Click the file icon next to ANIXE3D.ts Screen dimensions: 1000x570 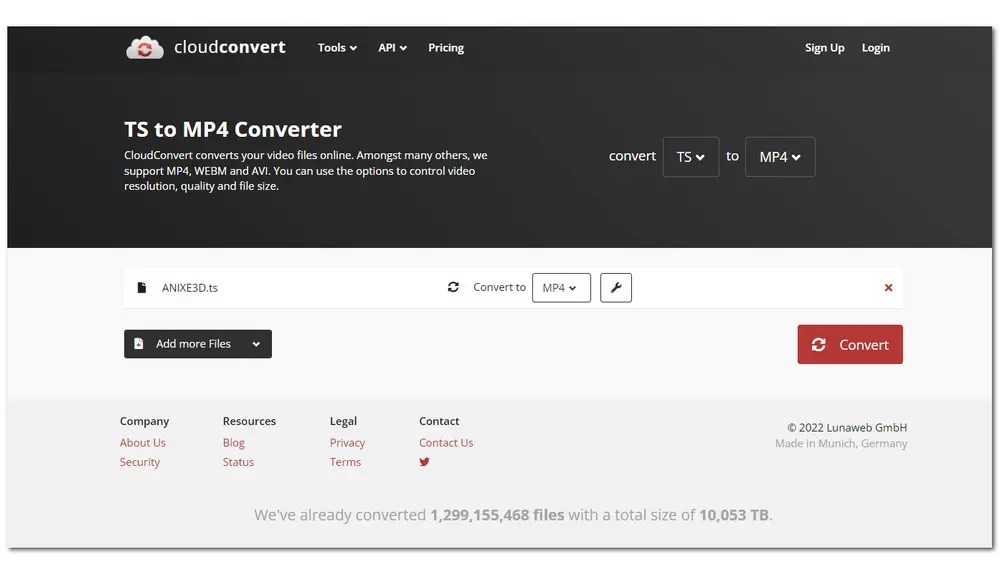click(x=142, y=288)
